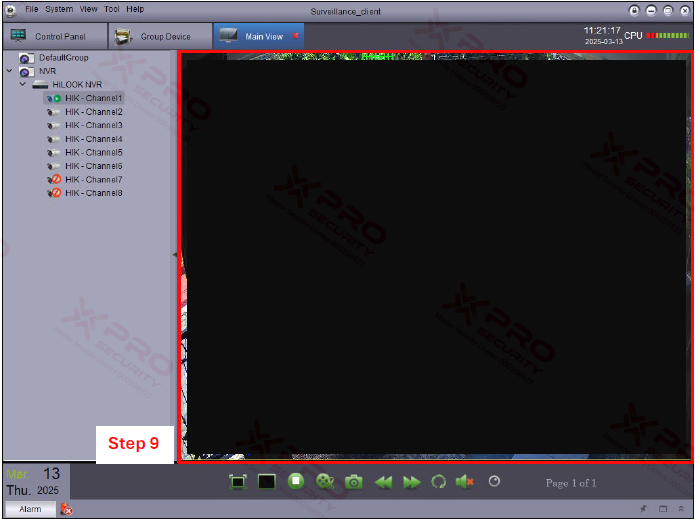Open the Tool menu

click(112, 9)
